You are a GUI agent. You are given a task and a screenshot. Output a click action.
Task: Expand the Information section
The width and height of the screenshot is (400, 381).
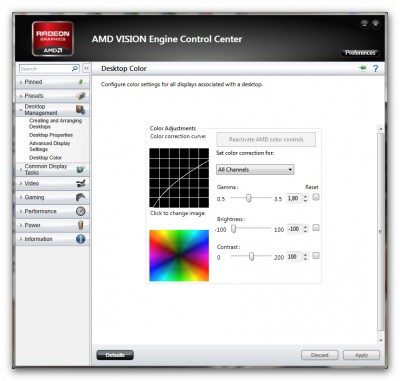(21, 239)
